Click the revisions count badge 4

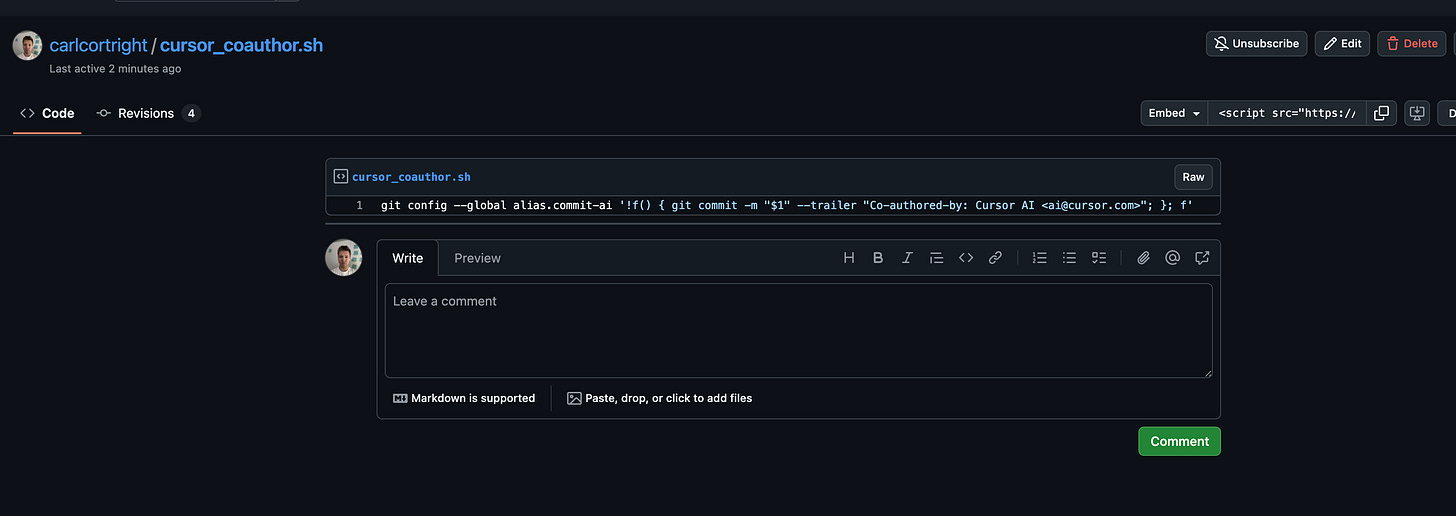pos(191,113)
